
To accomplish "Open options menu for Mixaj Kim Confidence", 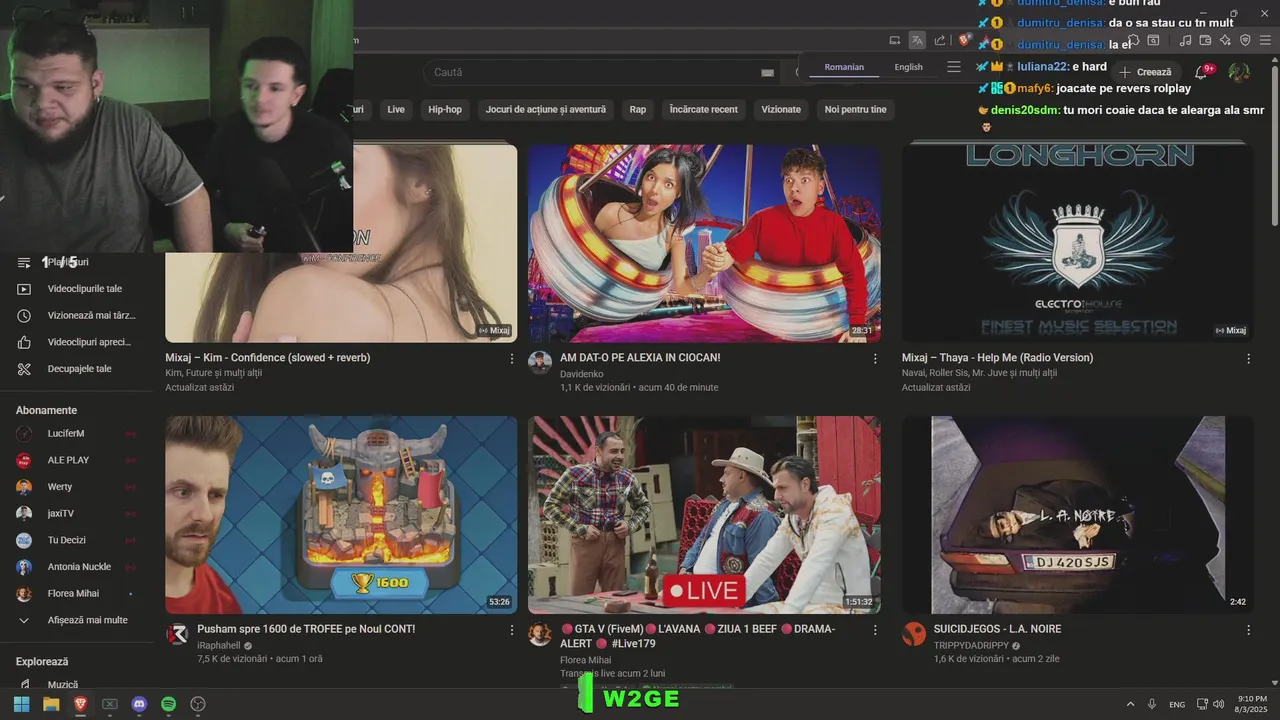I will click(512, 358).
